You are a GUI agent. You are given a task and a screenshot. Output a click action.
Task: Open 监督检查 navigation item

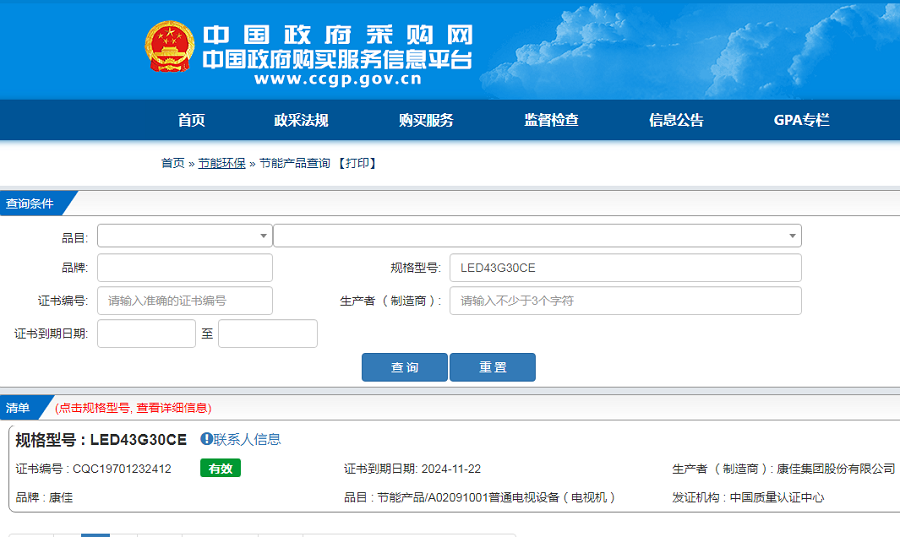tap(551, 120)
